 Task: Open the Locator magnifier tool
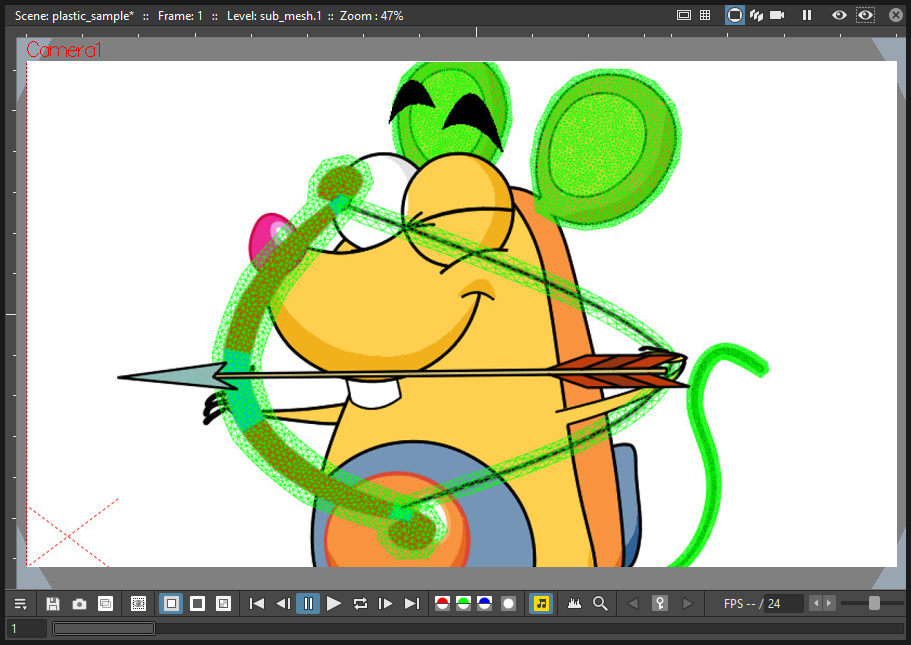pyautogui.click(x=600, y=604)
